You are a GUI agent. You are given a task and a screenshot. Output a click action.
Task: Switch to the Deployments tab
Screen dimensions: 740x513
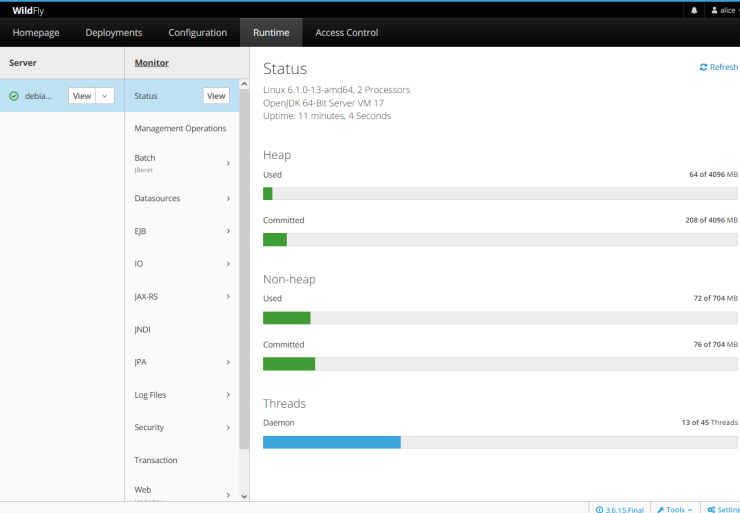click(x=113, y=33)
